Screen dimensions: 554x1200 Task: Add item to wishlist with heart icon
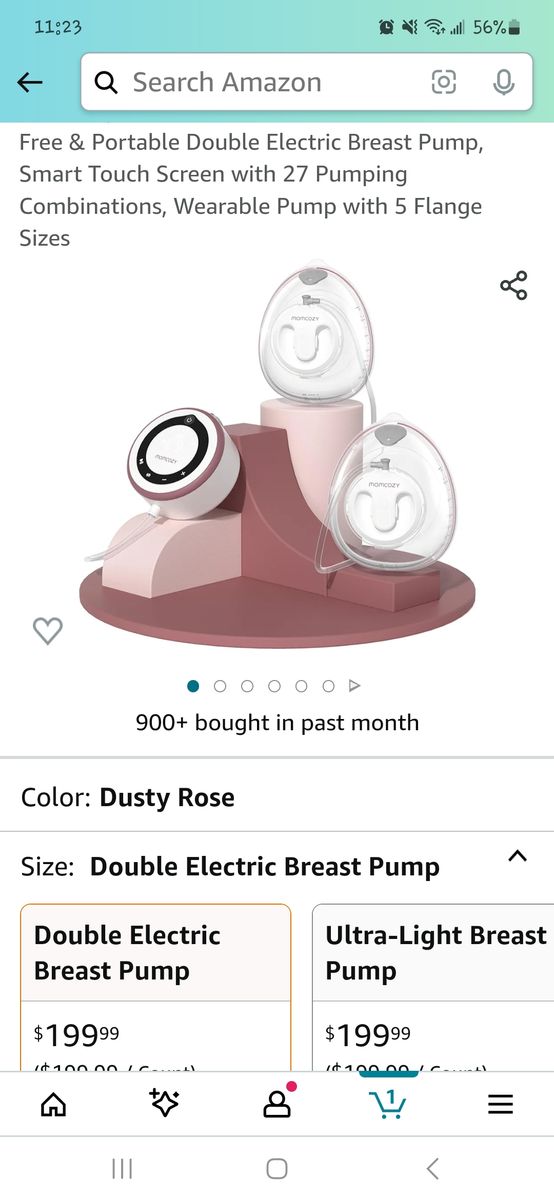(x=47, y=630)
